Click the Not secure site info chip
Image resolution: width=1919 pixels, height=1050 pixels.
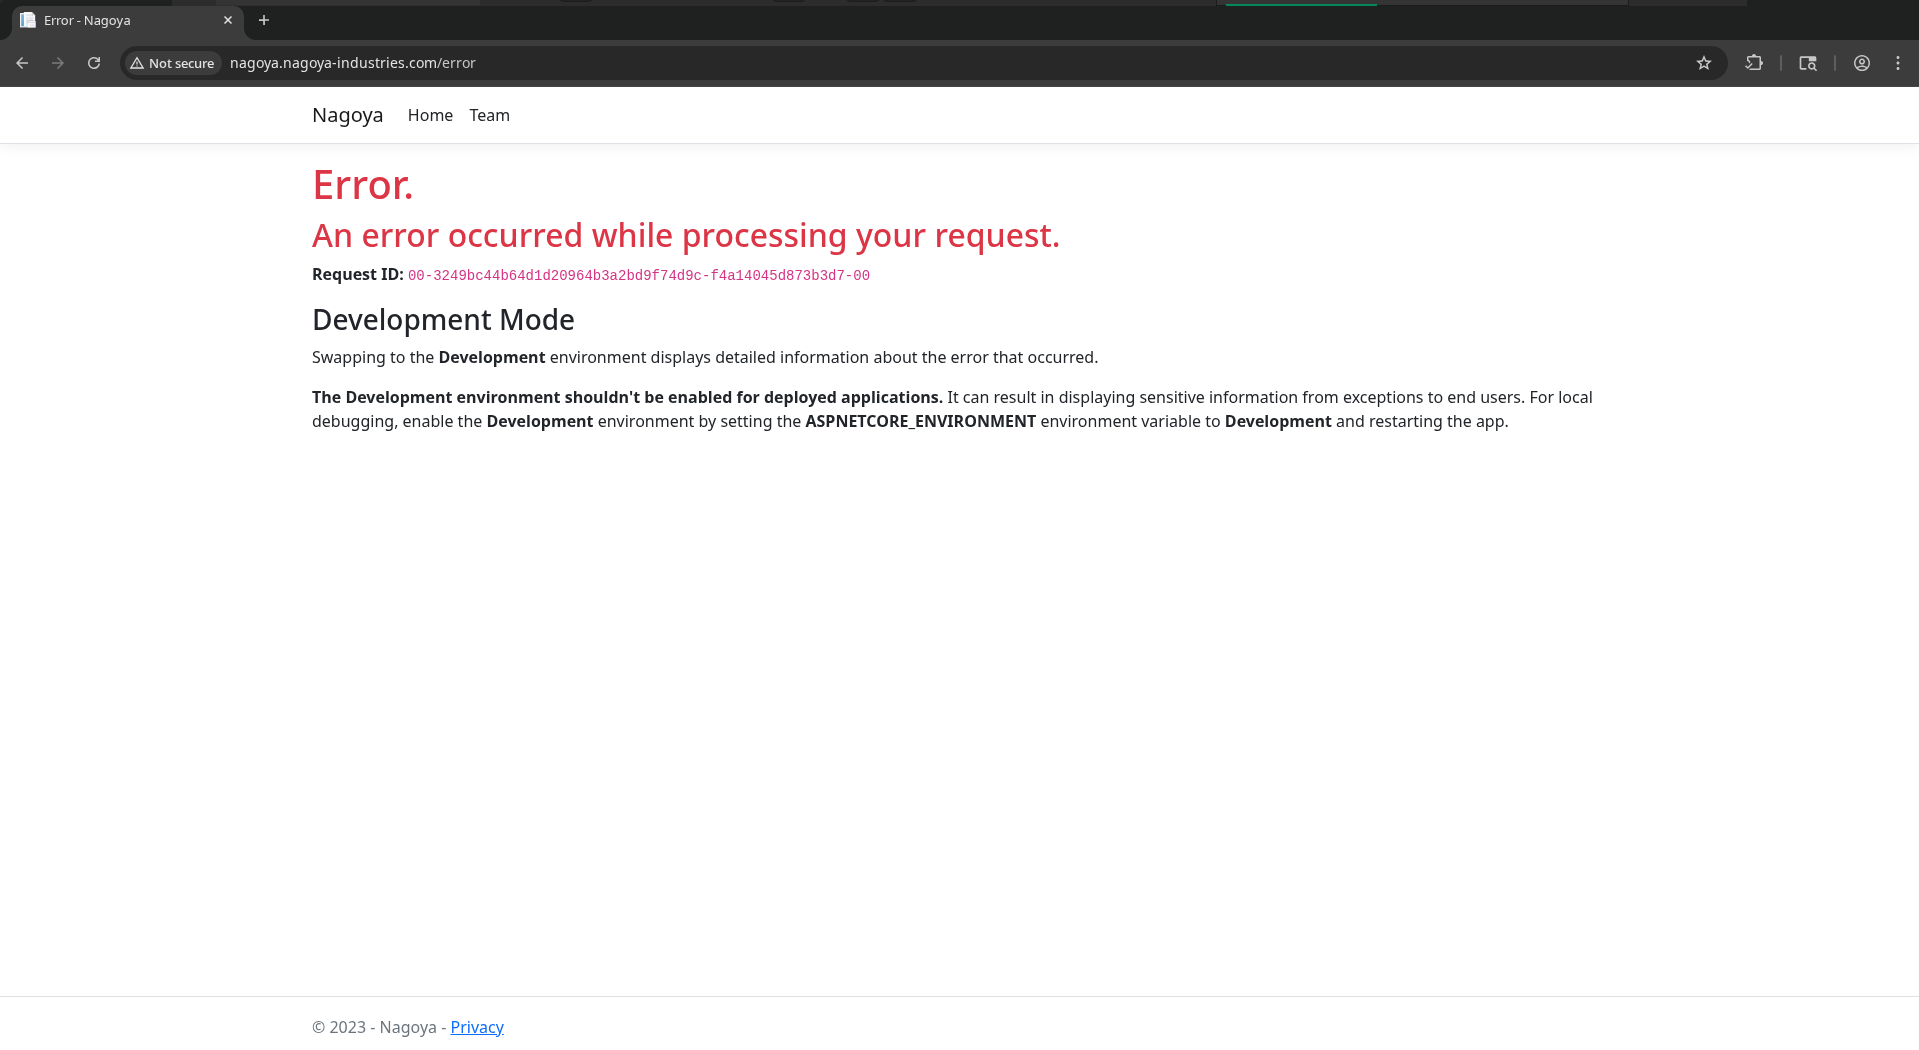[172, 63]
